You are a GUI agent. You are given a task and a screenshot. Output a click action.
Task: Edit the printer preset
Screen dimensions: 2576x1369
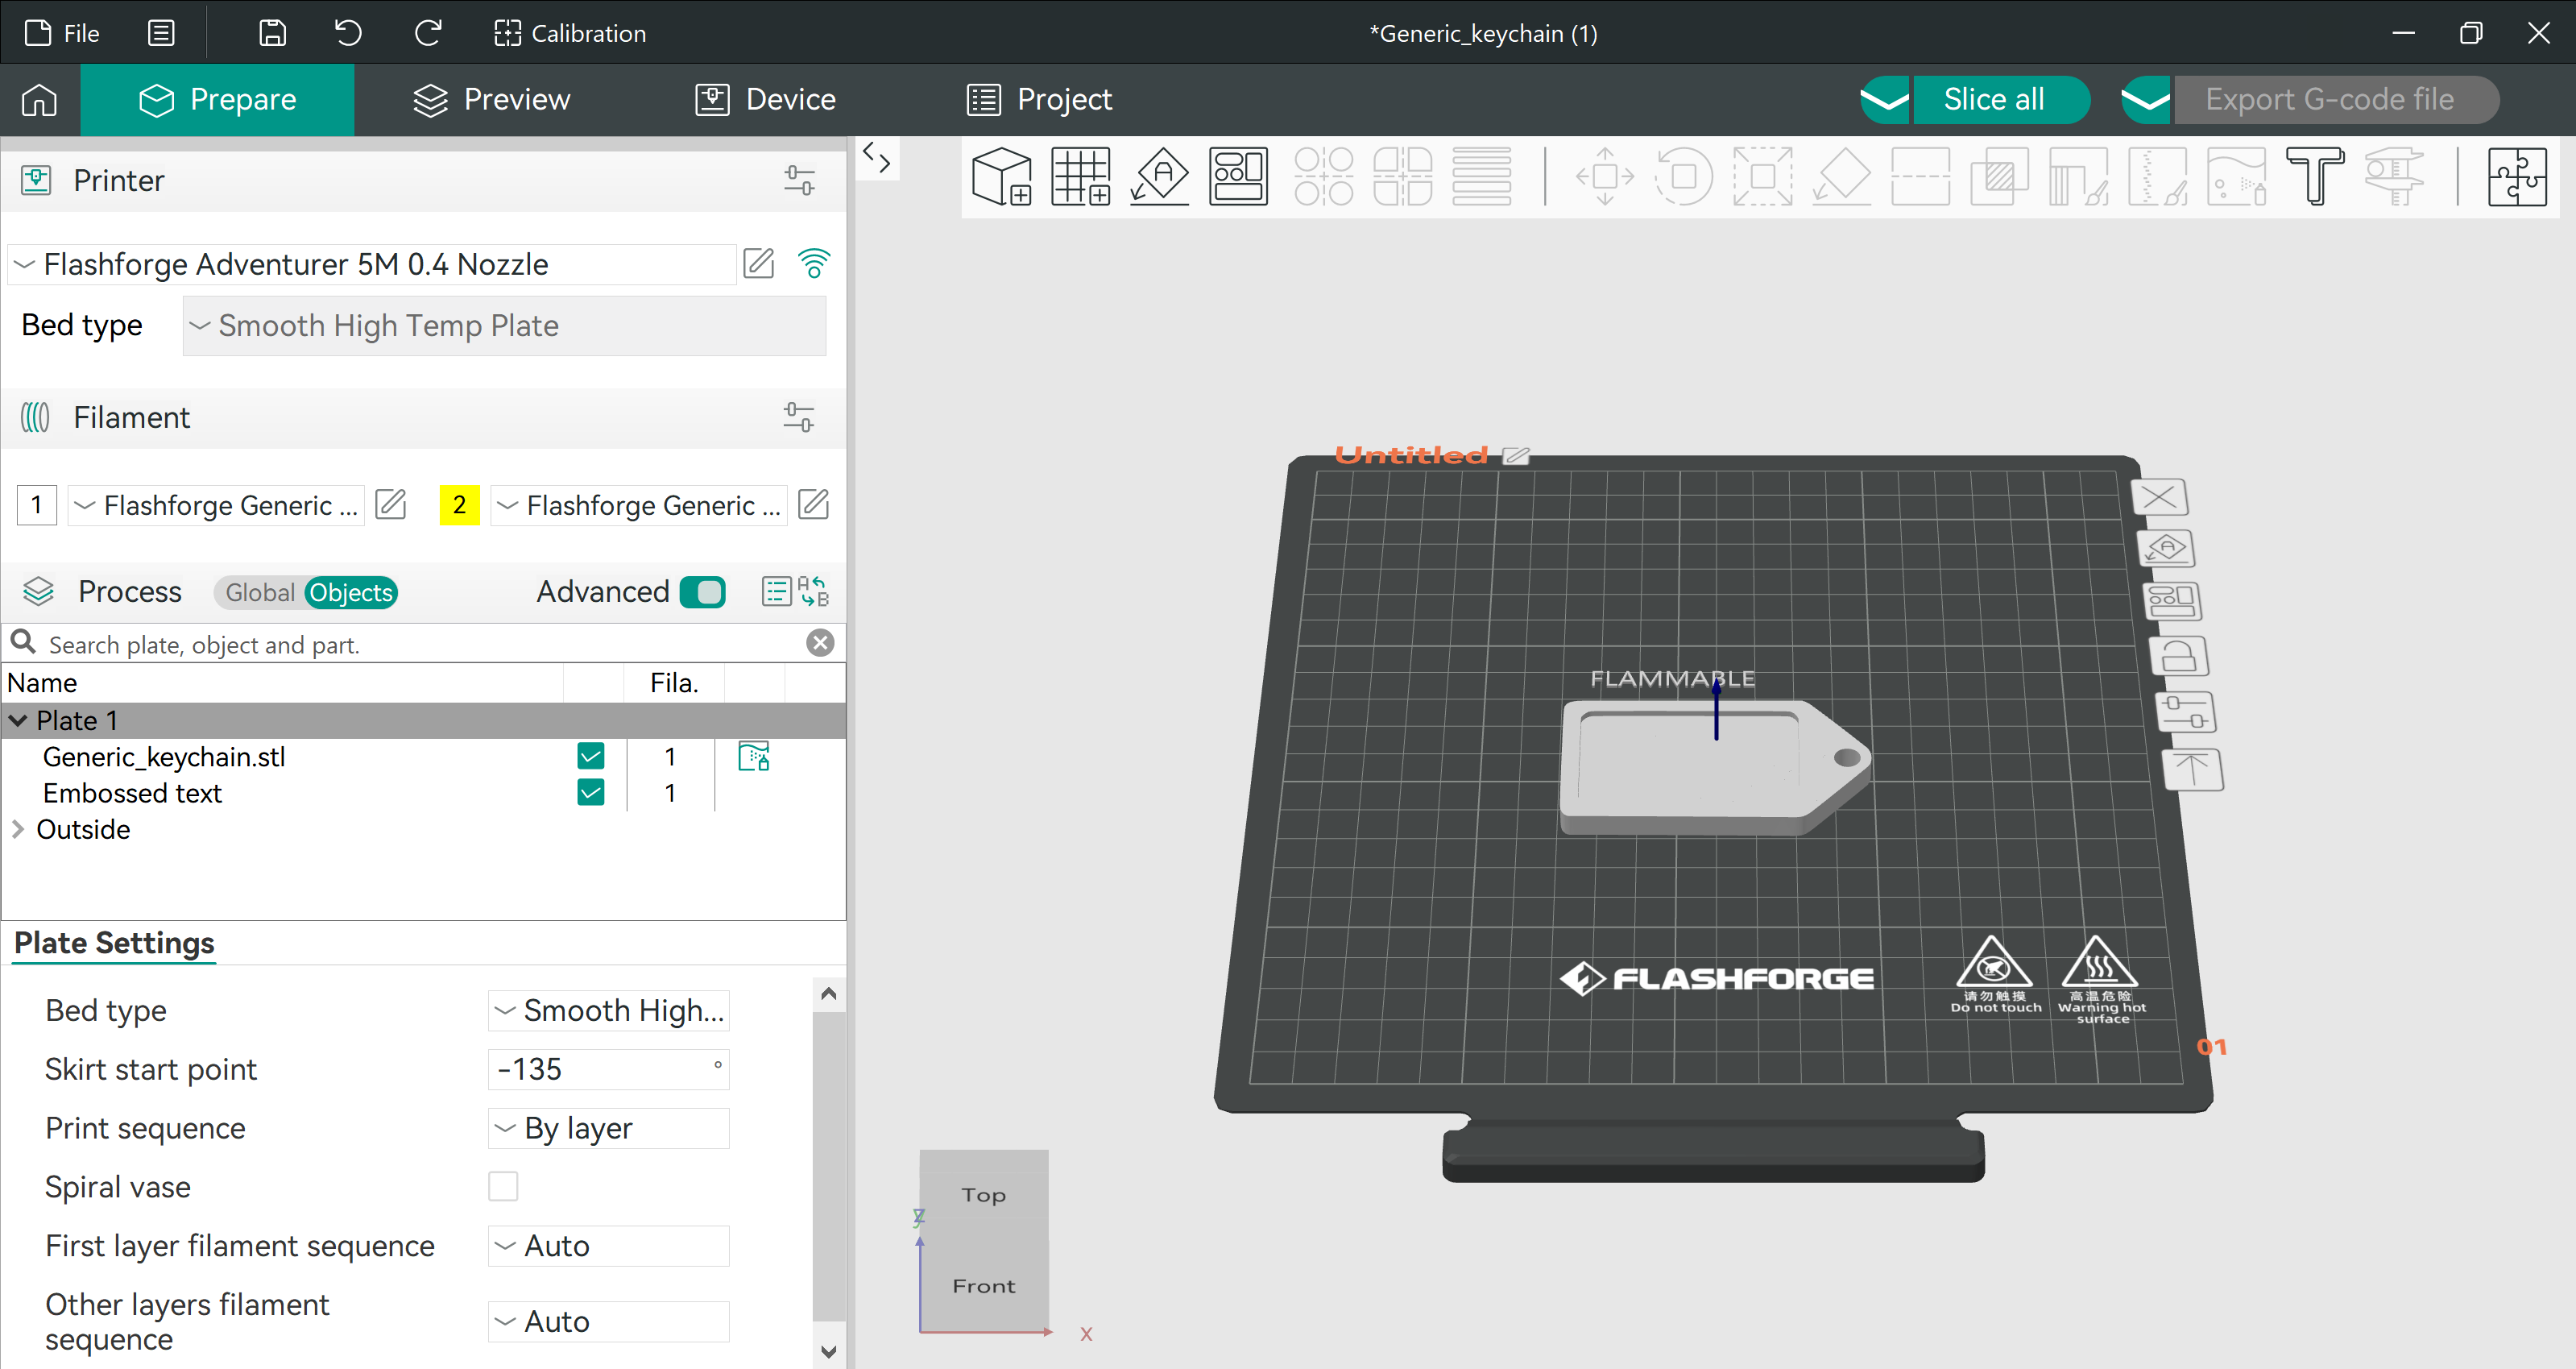point(759,263)
